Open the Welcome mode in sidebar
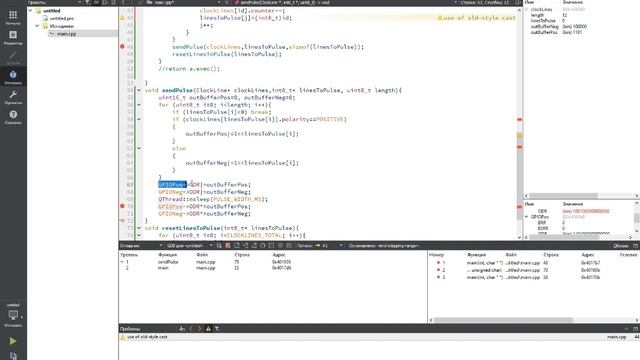 click(13, 18)
